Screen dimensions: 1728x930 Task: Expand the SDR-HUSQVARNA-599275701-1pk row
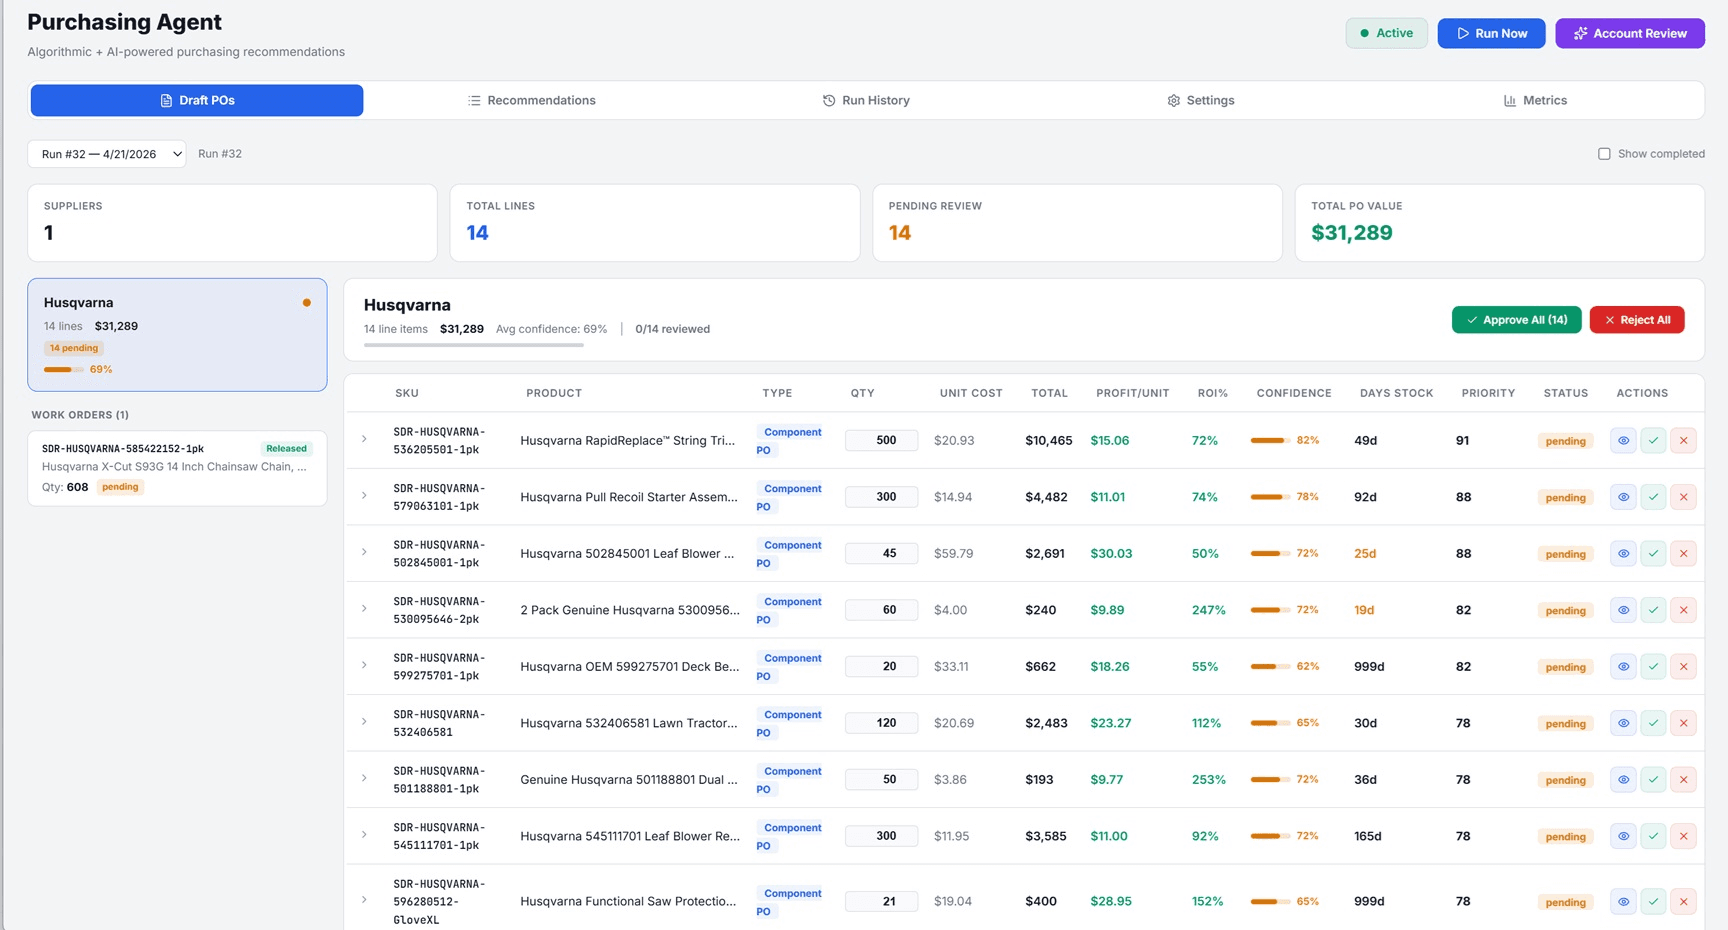pyautogui.click(x=364, y=665)
